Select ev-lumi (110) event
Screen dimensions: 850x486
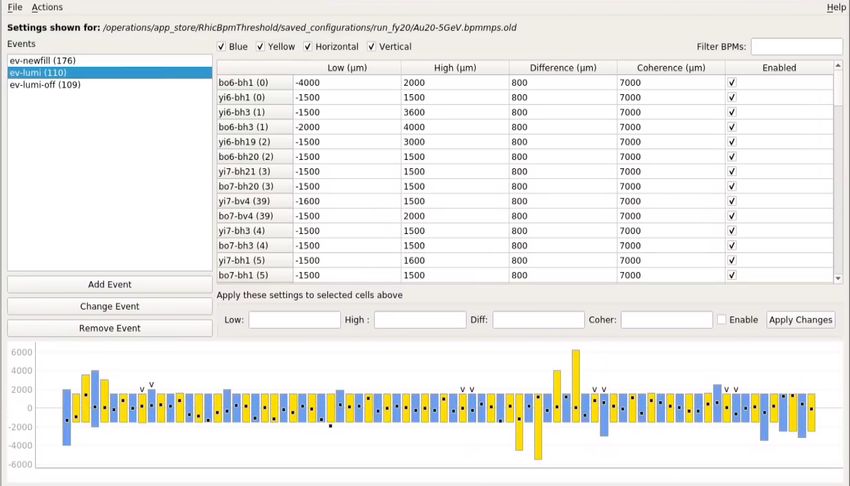click(110, 73)
